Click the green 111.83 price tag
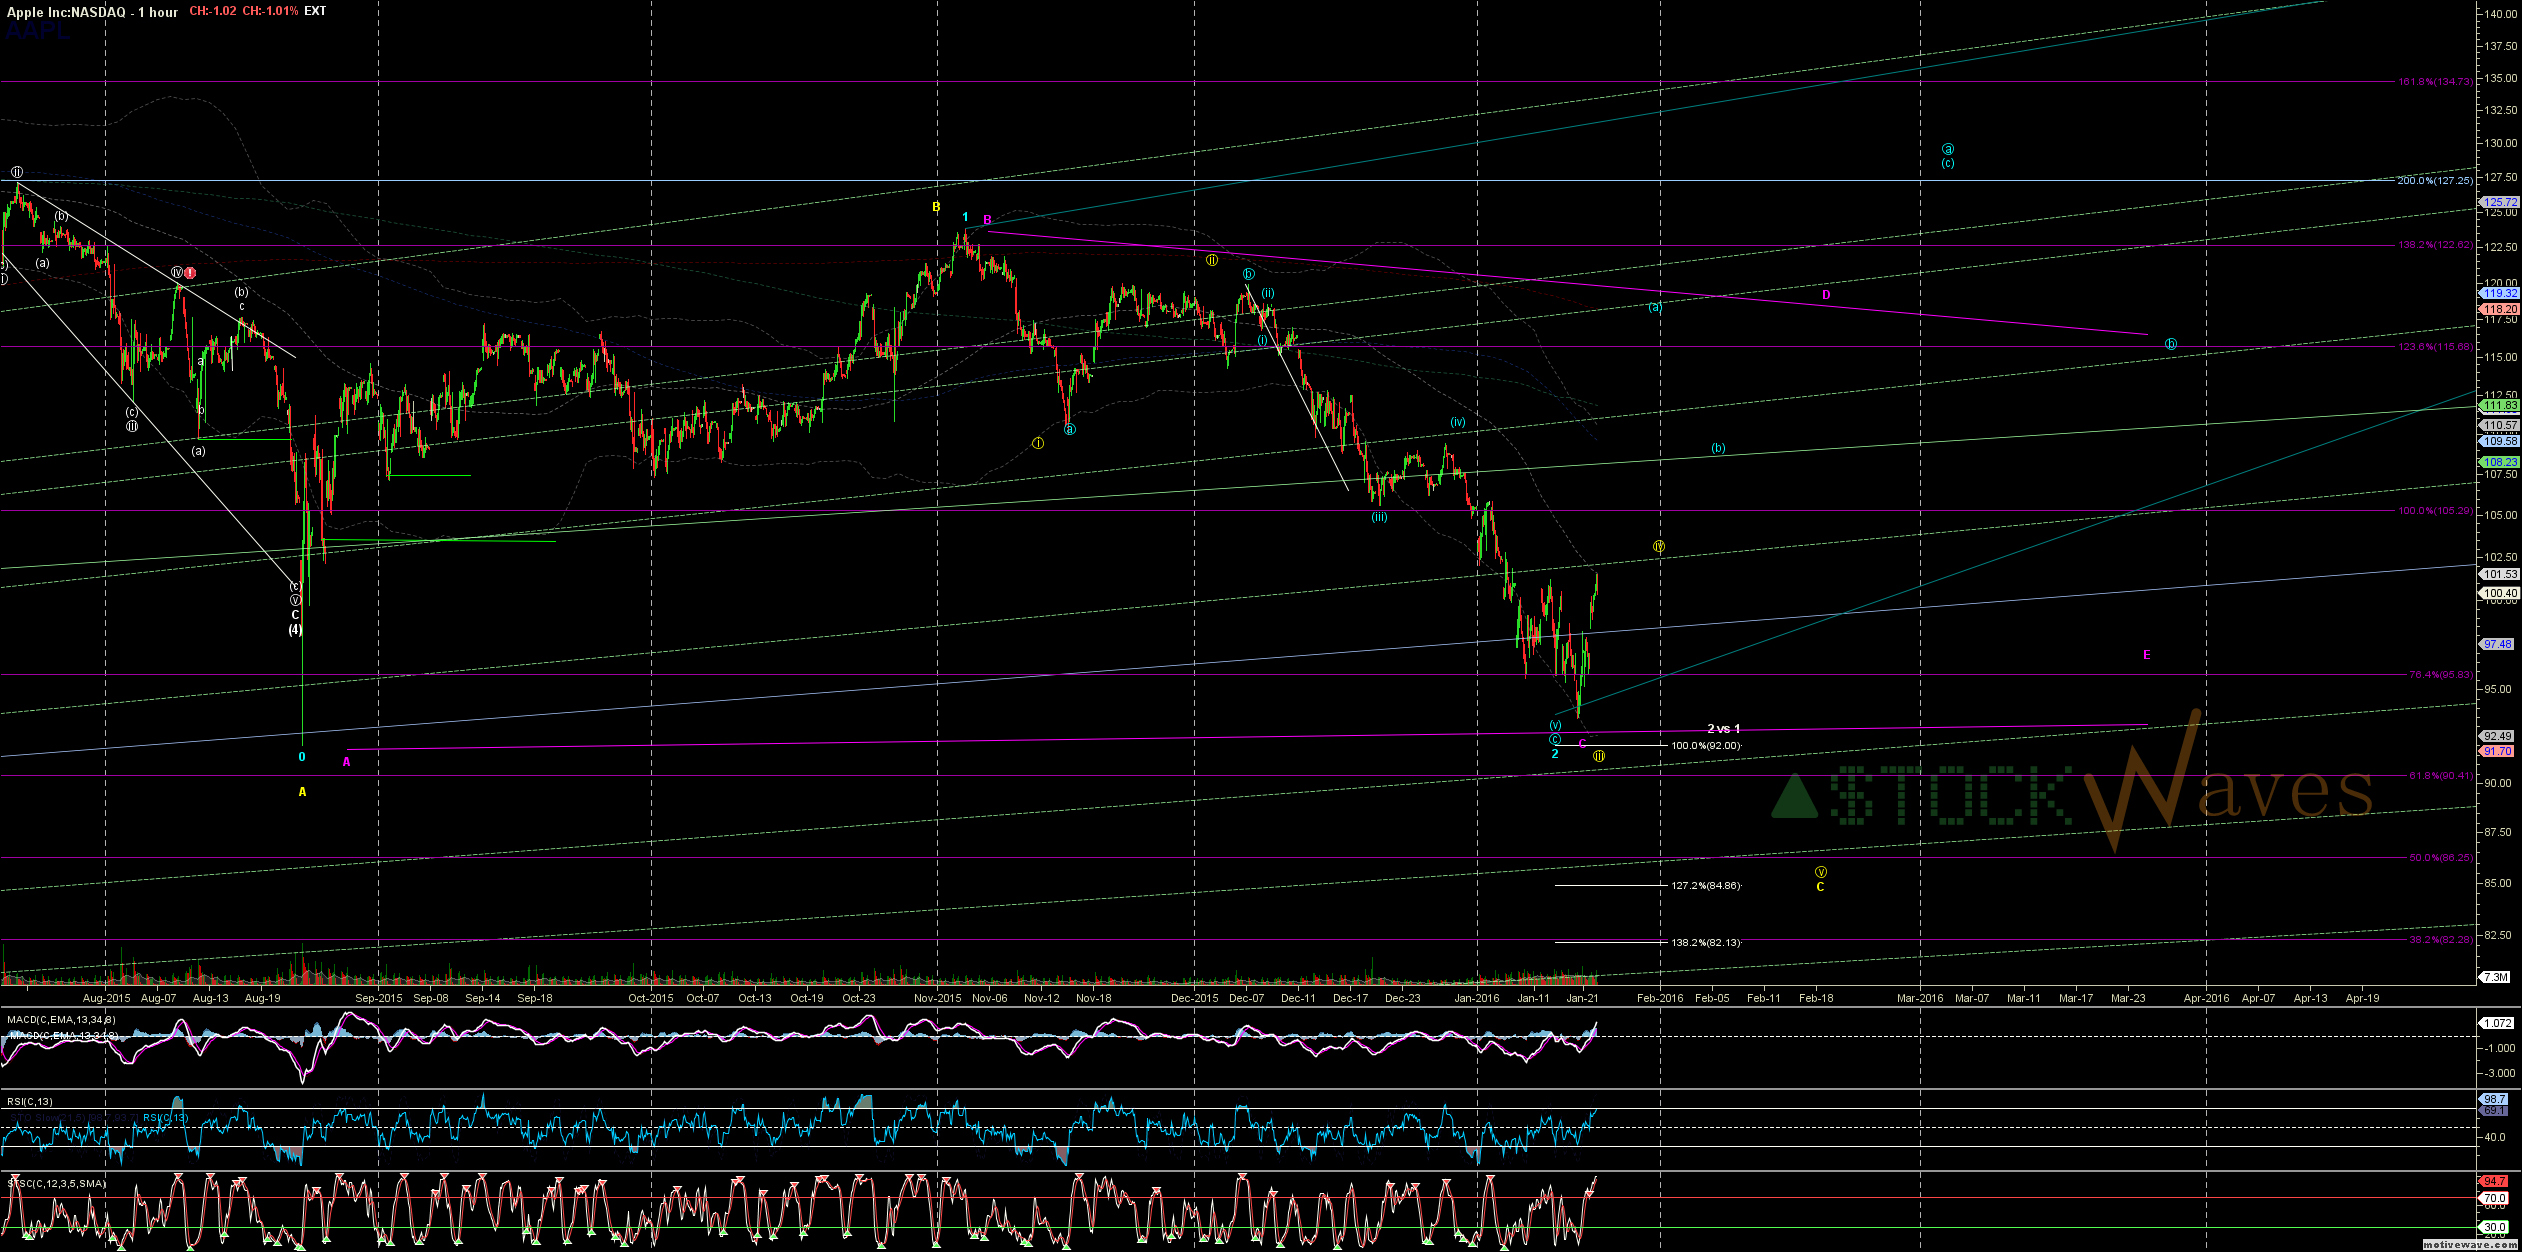 coord(2498,406)
